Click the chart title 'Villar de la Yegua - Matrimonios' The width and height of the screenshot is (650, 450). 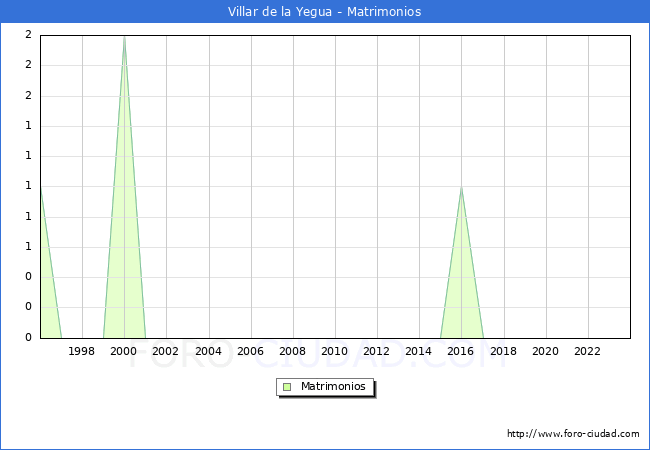pyautogui.click(x=324, y=12)
